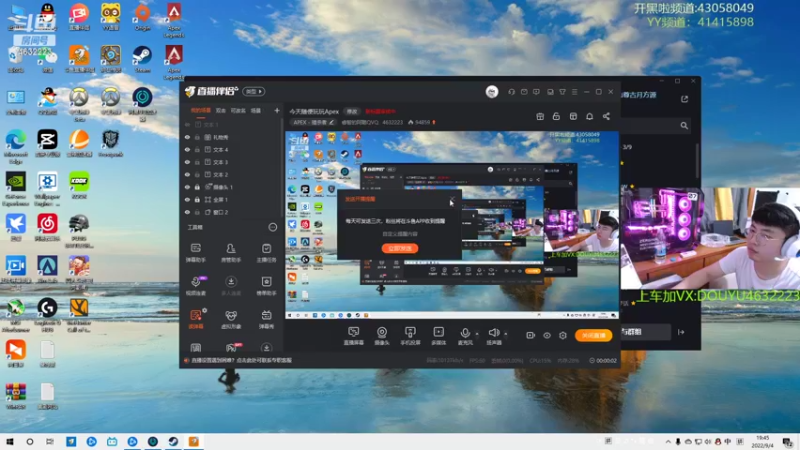
Task: Add a new scene with the plus icon
Action: pyautogui.click(x=277, y=110)
